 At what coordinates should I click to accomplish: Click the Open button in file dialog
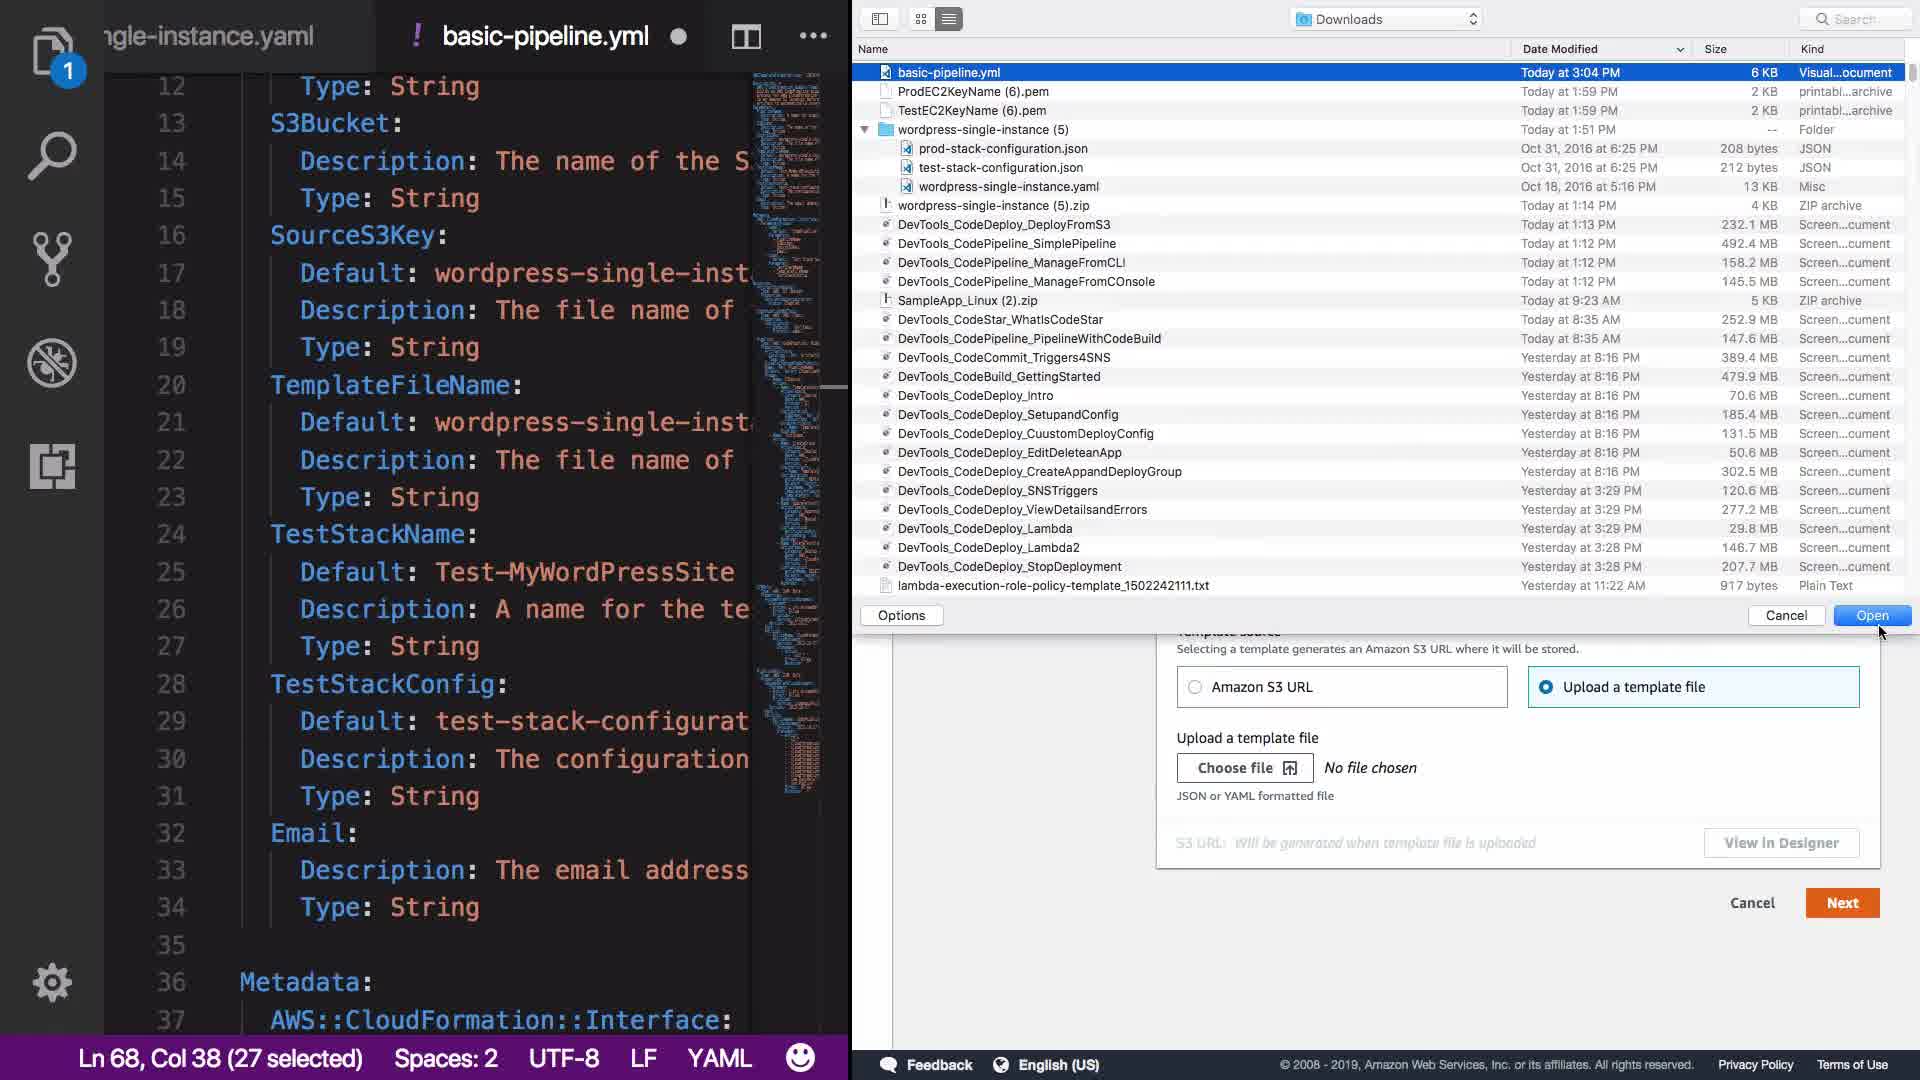(1872, 615)
